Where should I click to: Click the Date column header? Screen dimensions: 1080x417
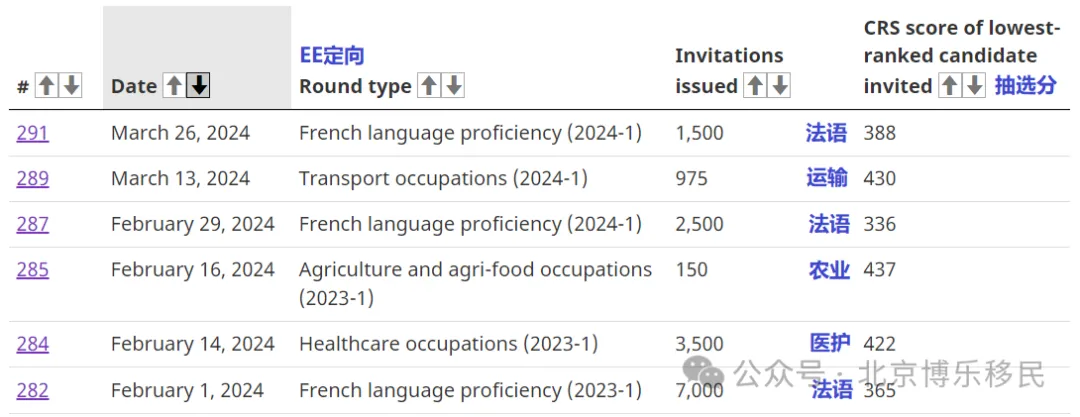point(134,87)
